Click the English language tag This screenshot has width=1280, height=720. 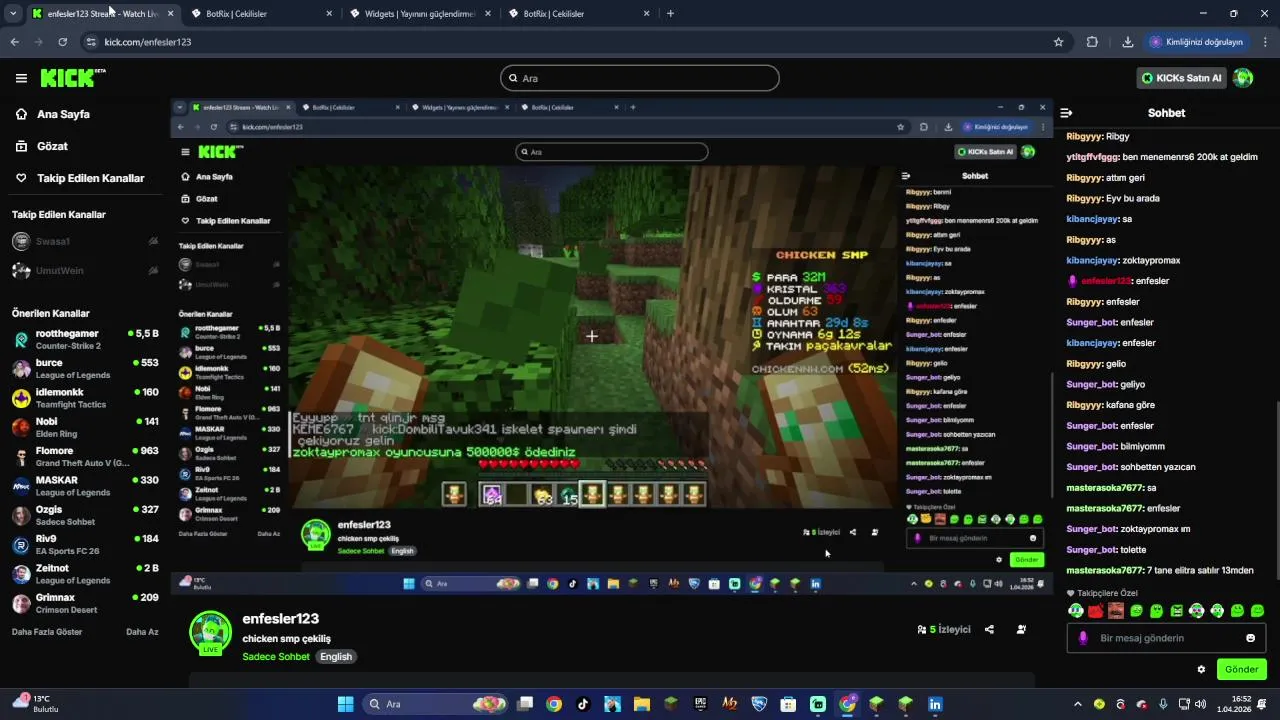(x=336, y=657)
